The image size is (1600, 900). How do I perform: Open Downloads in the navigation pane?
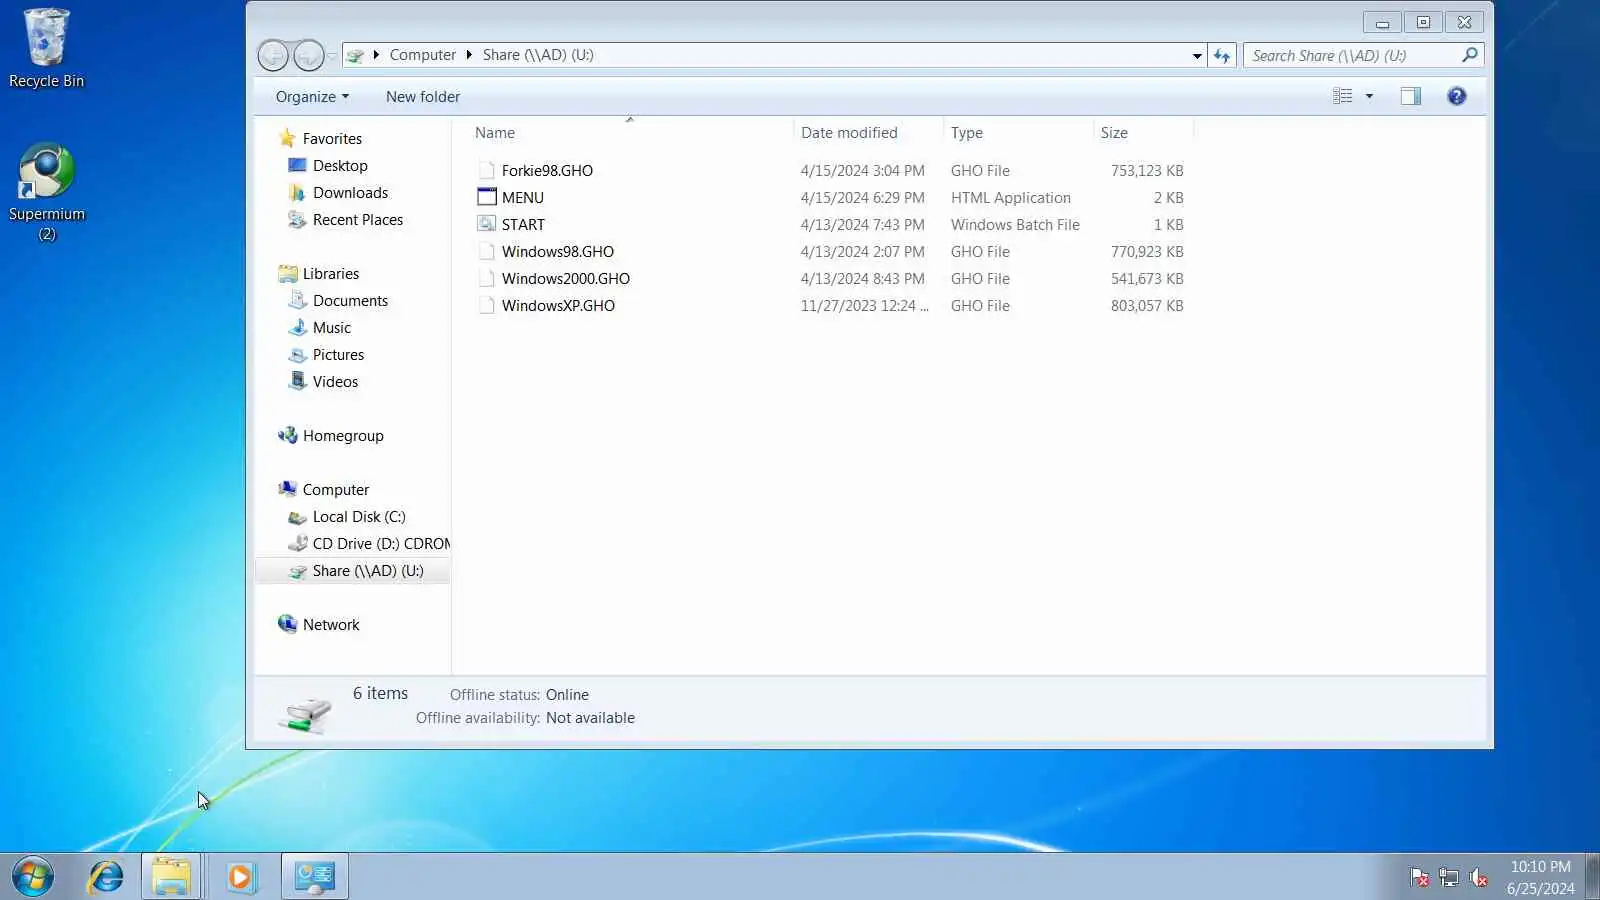pos(350,192)
